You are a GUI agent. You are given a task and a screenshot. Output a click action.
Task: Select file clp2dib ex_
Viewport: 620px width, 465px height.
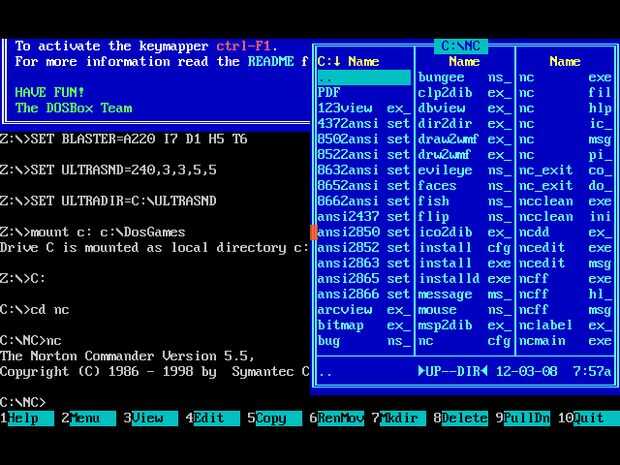tap(465, 93)
